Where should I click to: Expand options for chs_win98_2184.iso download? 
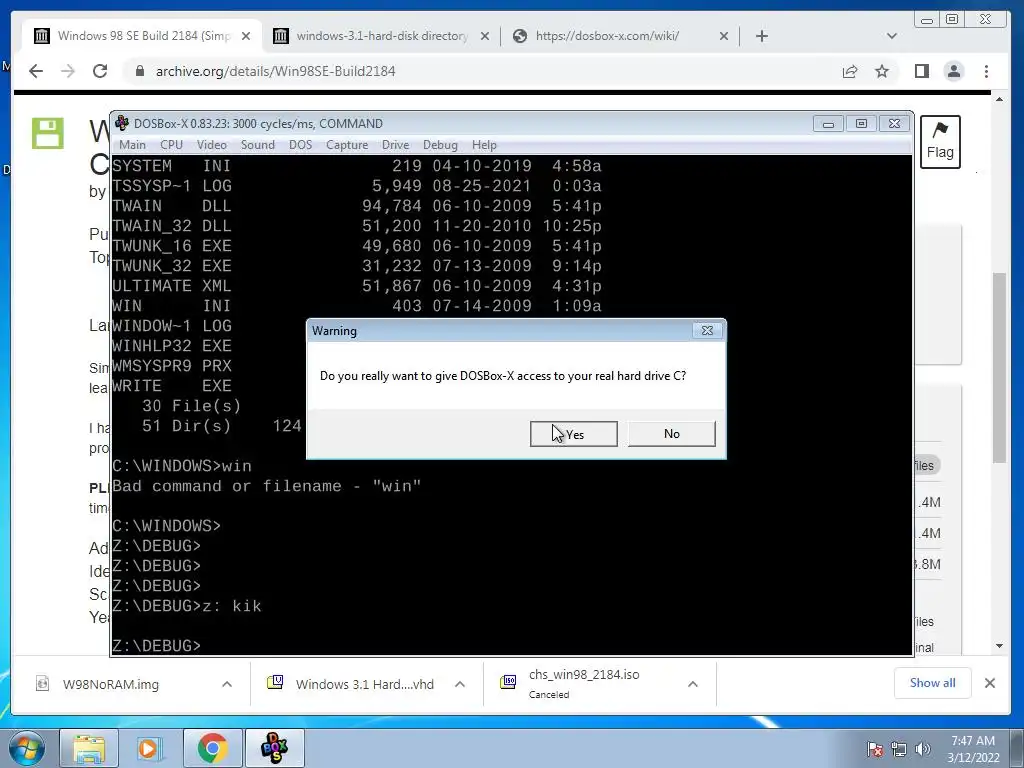tap(693, 684)
